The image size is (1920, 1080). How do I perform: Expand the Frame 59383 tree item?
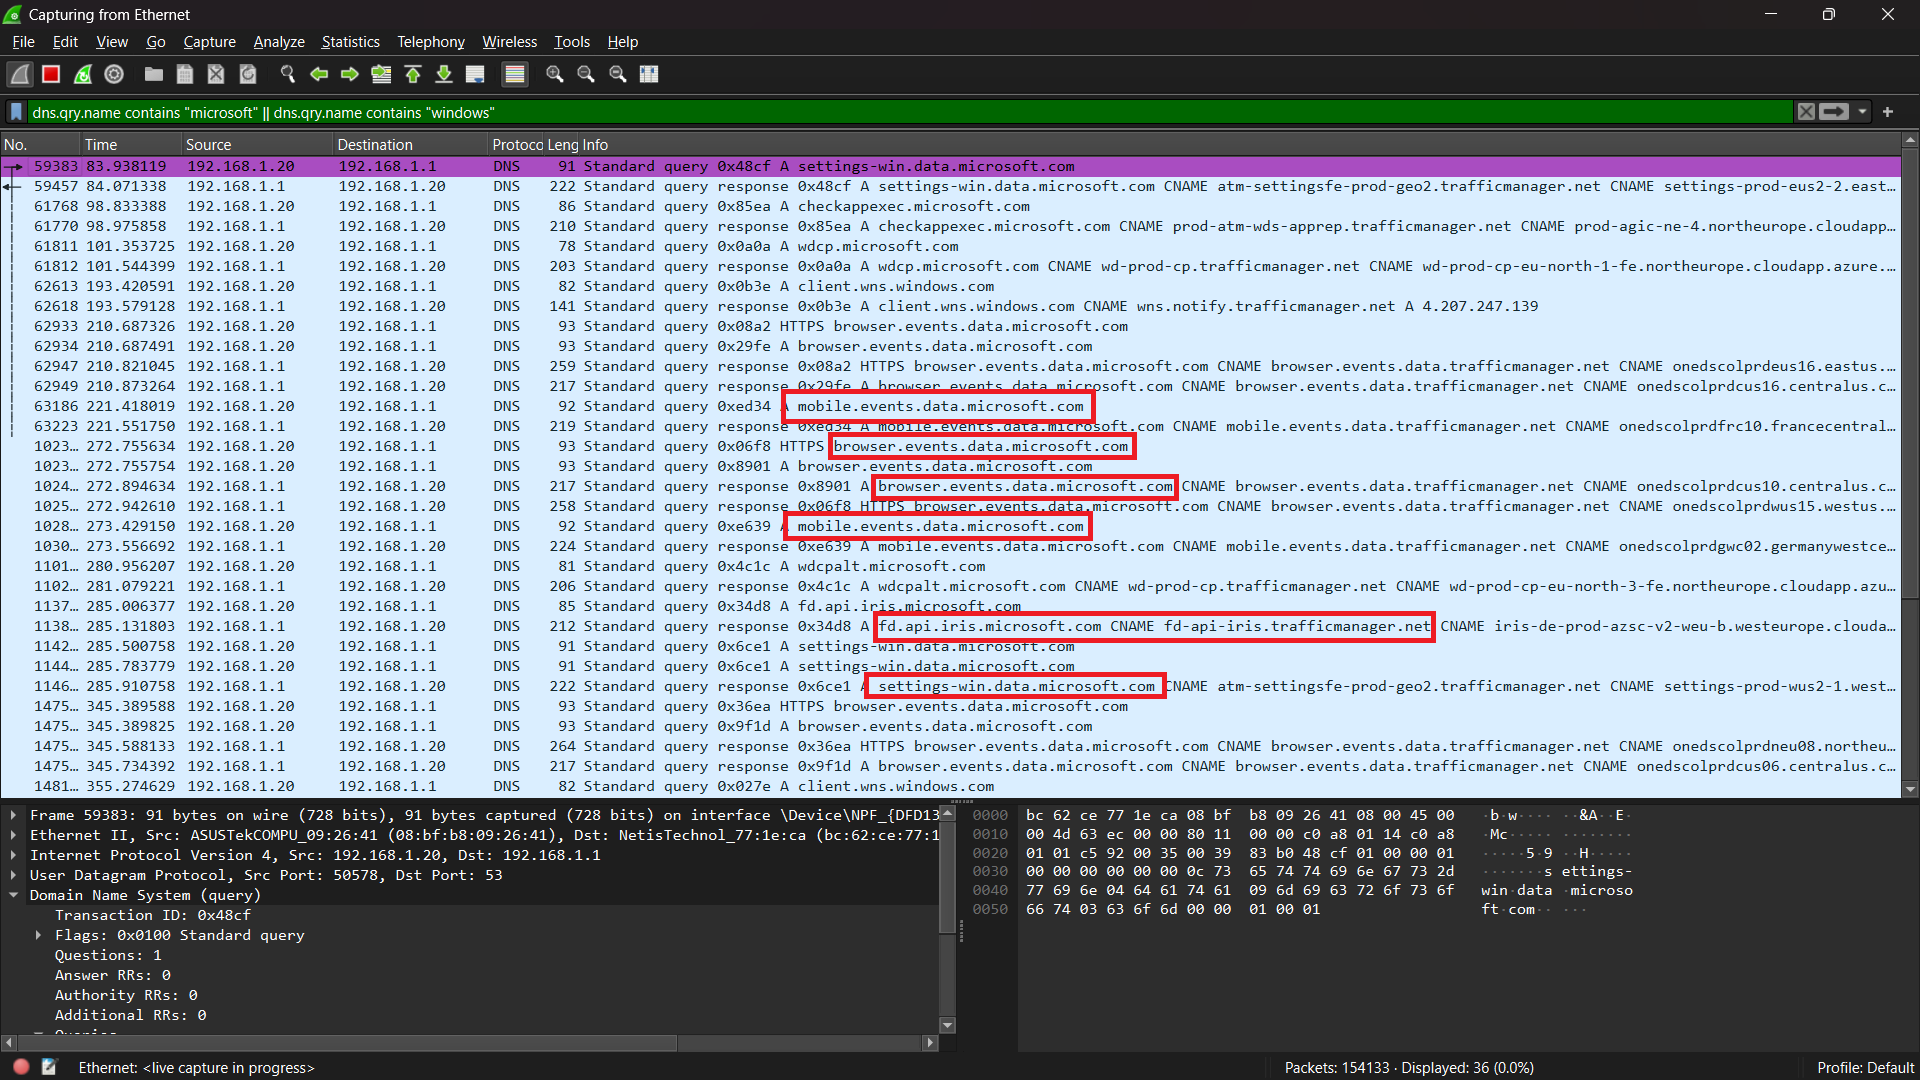click(x=13, y=815)
